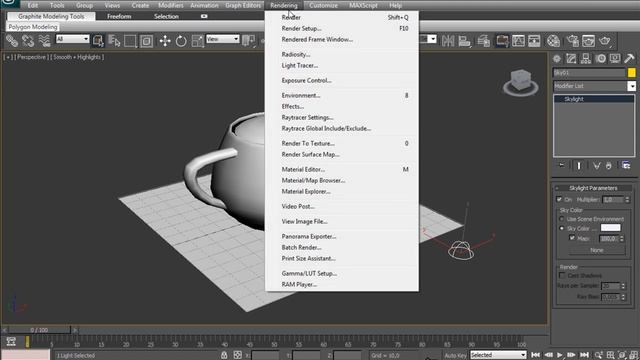
Task: Toggle Window/Crossing selection icon
Action: pos(146,41)
